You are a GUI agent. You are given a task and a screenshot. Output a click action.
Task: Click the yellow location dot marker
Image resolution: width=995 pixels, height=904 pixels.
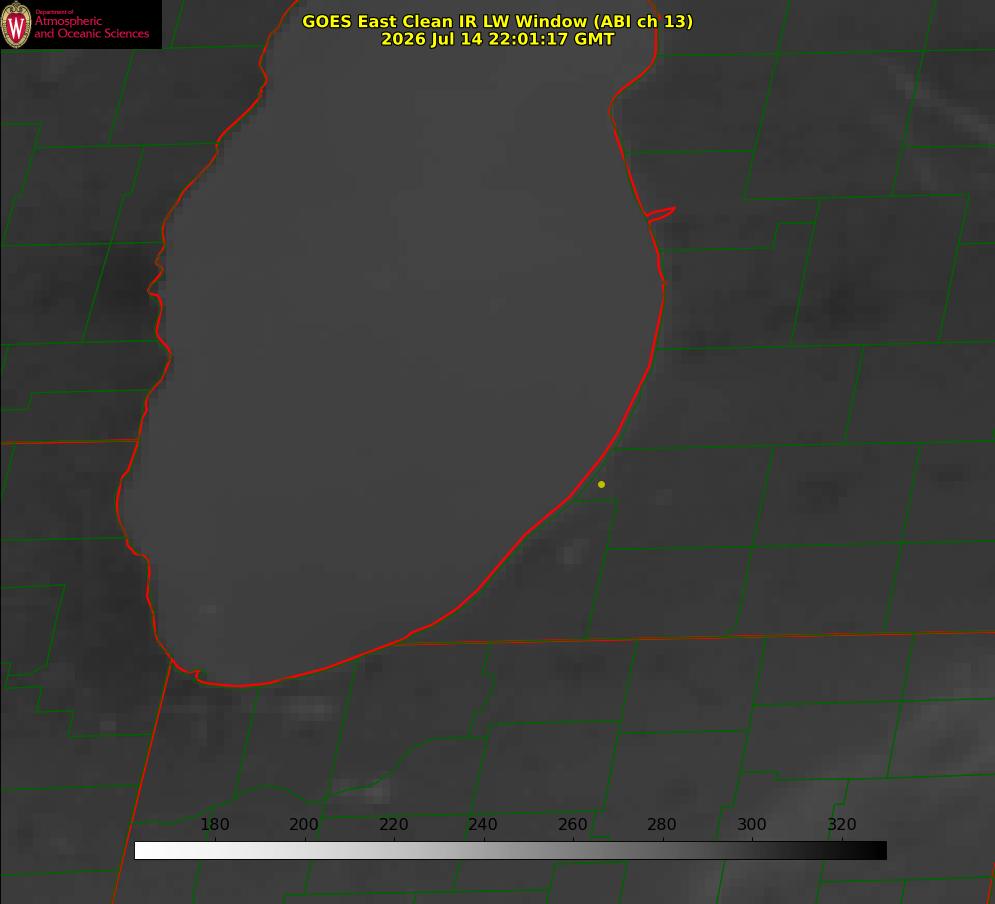601,484
